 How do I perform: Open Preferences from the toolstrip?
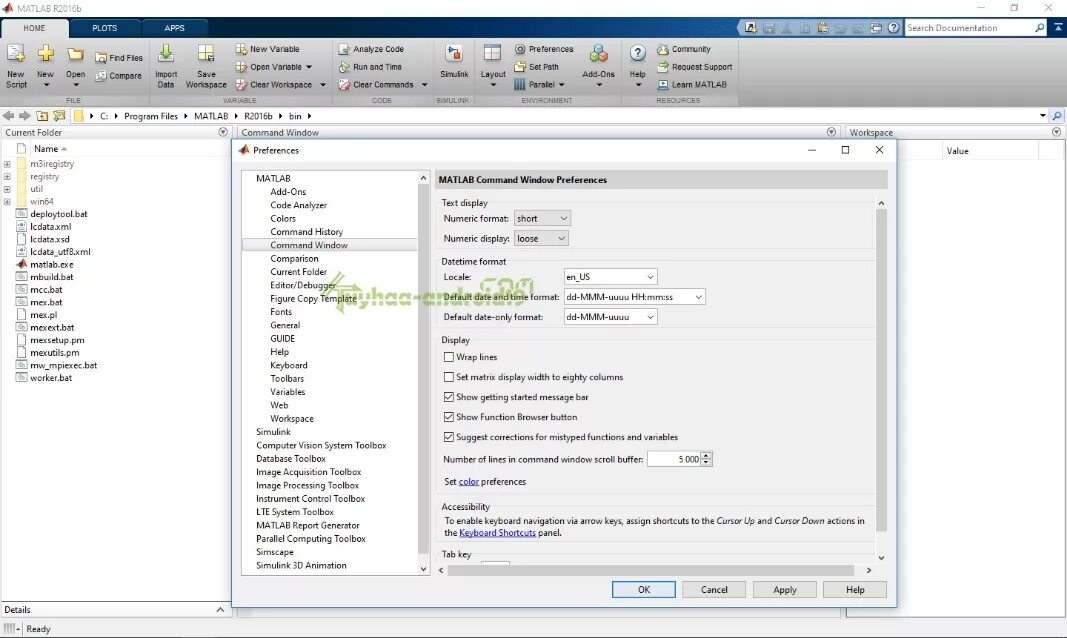[x=544, y=49]
